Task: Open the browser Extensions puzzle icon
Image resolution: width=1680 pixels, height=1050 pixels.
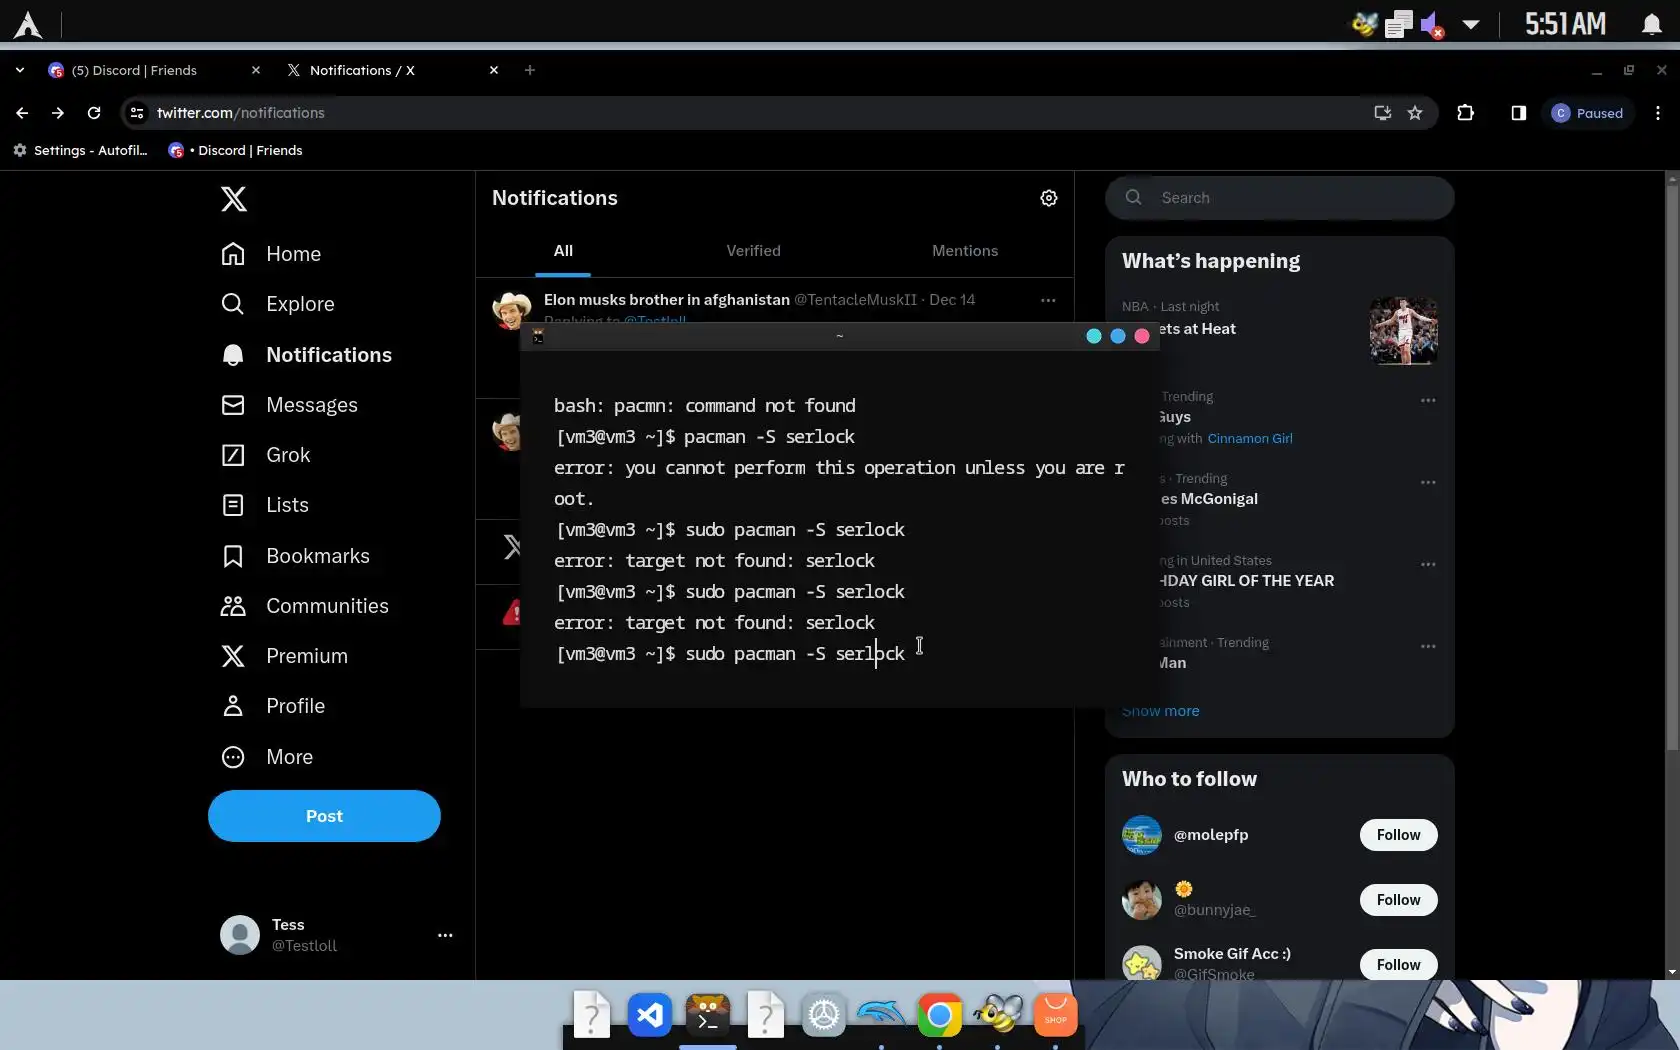Action: [1466, 113]
